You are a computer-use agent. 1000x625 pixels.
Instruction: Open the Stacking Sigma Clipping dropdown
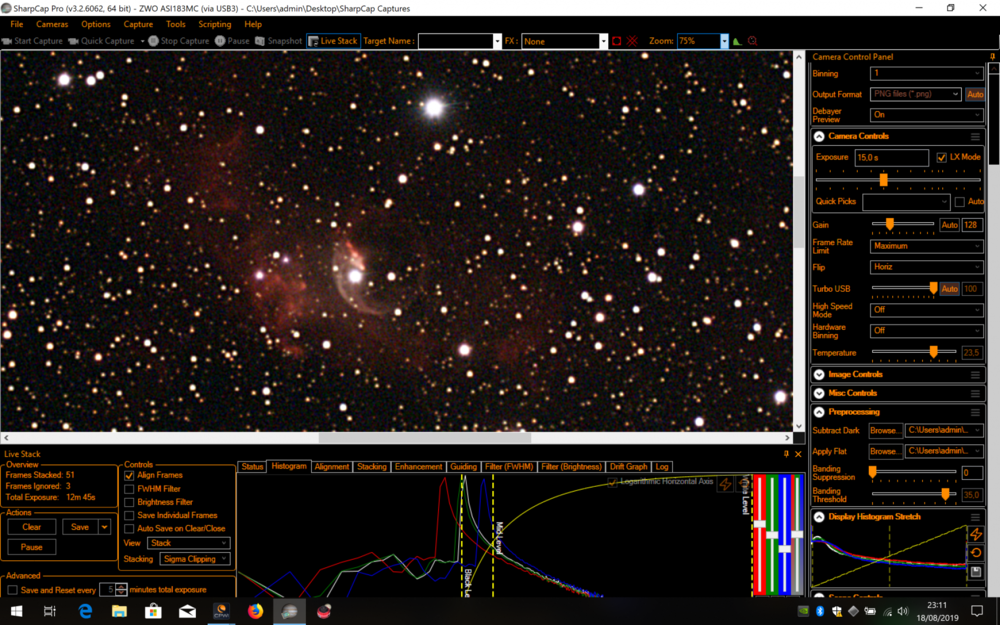195,559
